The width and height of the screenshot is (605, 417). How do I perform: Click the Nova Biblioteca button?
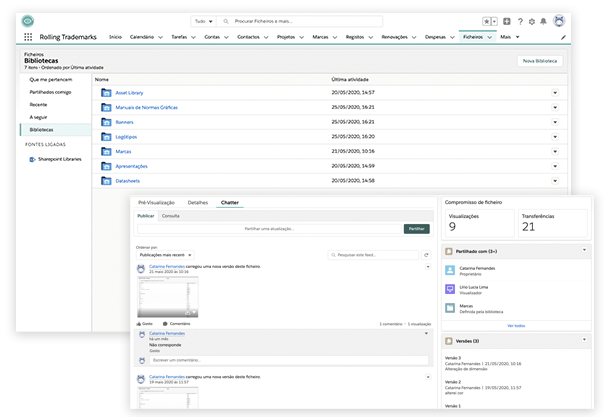click(540, 61)
